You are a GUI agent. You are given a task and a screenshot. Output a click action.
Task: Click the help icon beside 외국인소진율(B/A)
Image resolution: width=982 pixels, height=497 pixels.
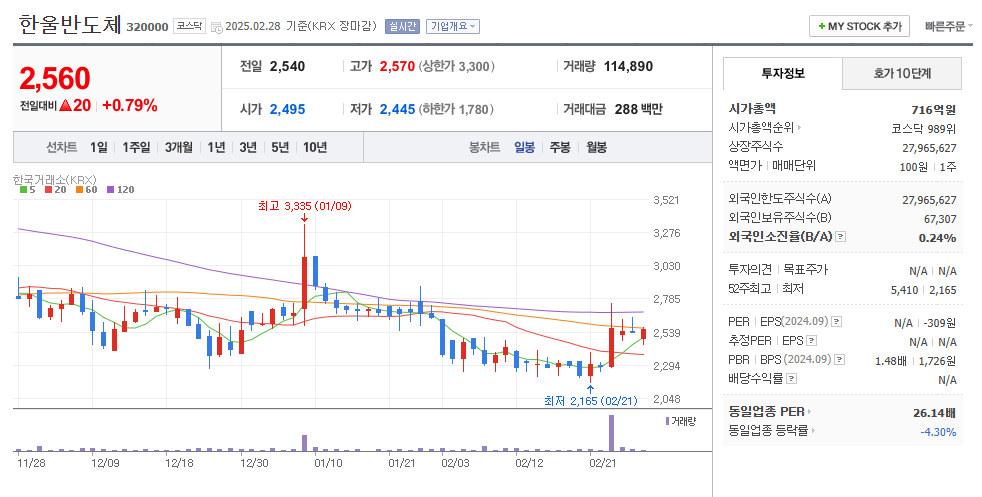click(x=841, y=237)
